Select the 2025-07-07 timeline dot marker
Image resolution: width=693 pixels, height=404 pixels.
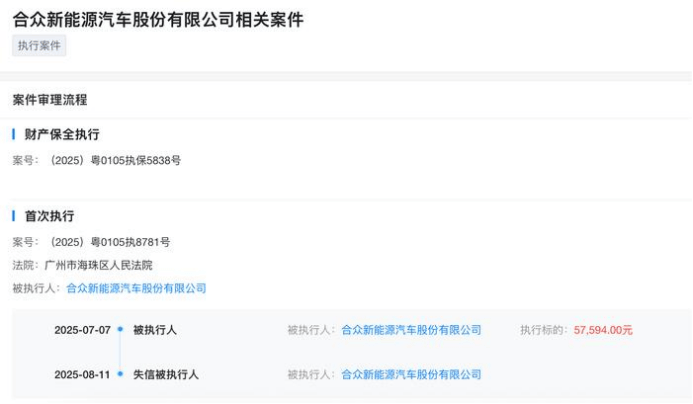point(120,329)
